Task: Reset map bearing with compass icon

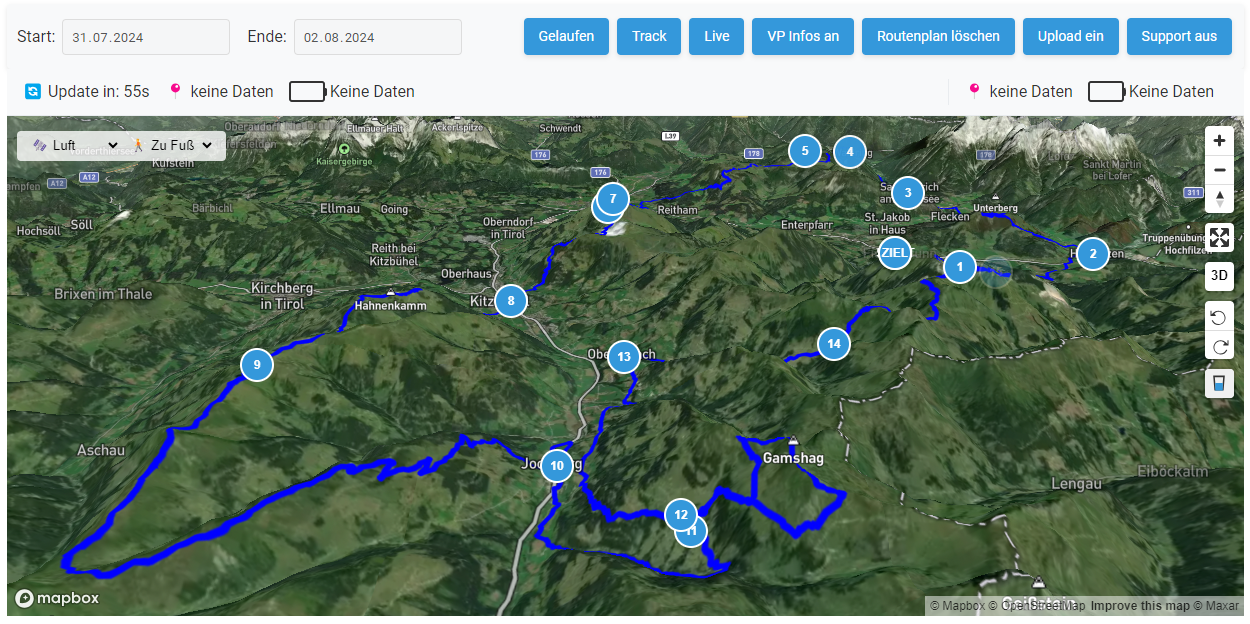Action: pyautogui.click(x=1219, y=198)
